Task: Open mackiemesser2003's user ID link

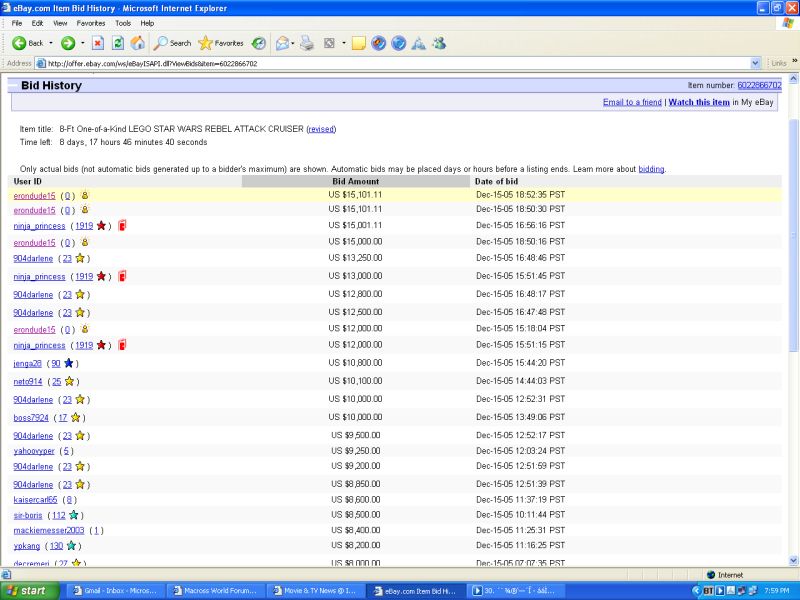Action: click(x=49, y=531)
